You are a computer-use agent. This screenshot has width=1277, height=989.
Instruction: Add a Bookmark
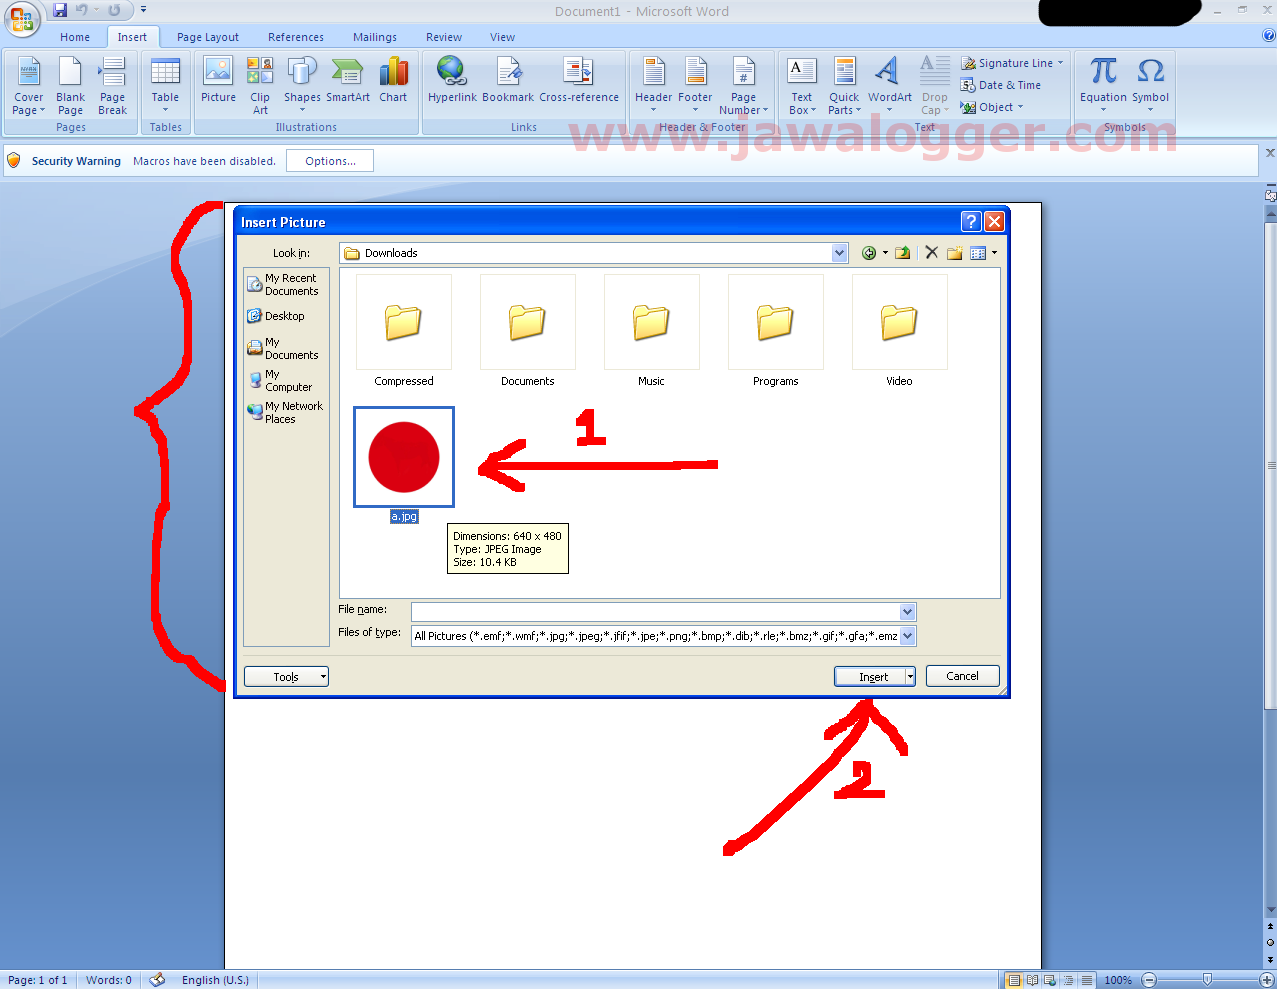tap(508, 79)
